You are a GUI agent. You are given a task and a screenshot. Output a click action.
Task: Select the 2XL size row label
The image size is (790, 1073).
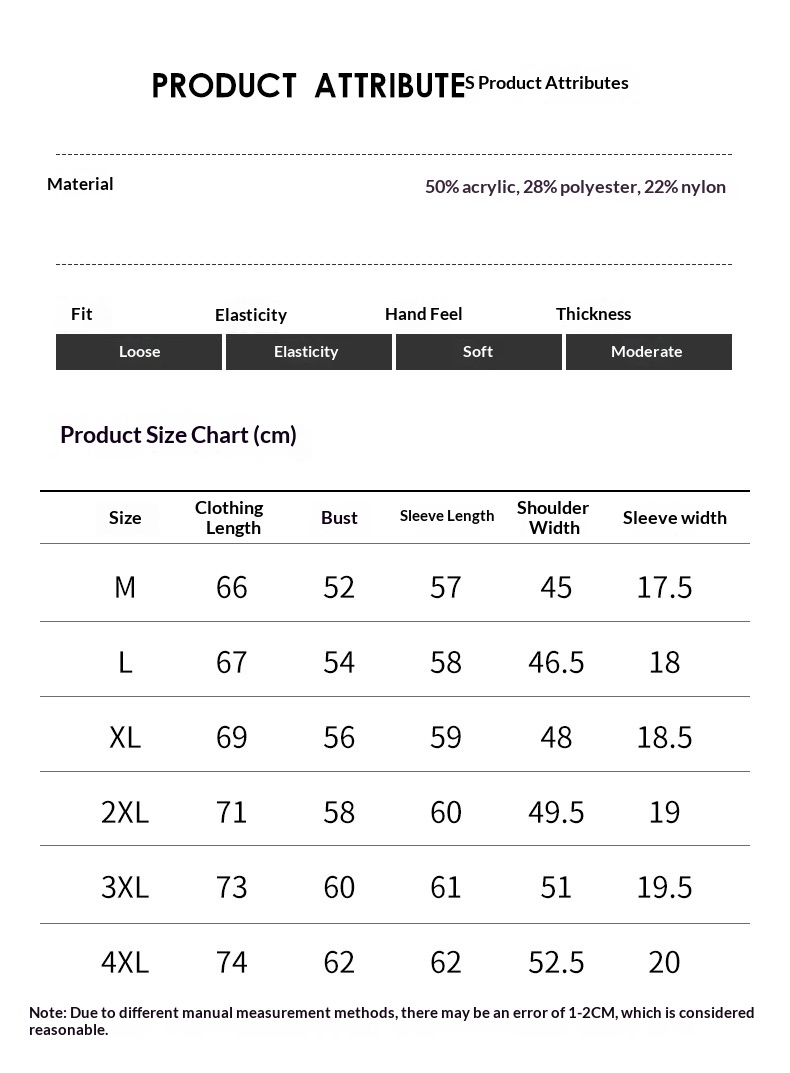pos(125,812)
